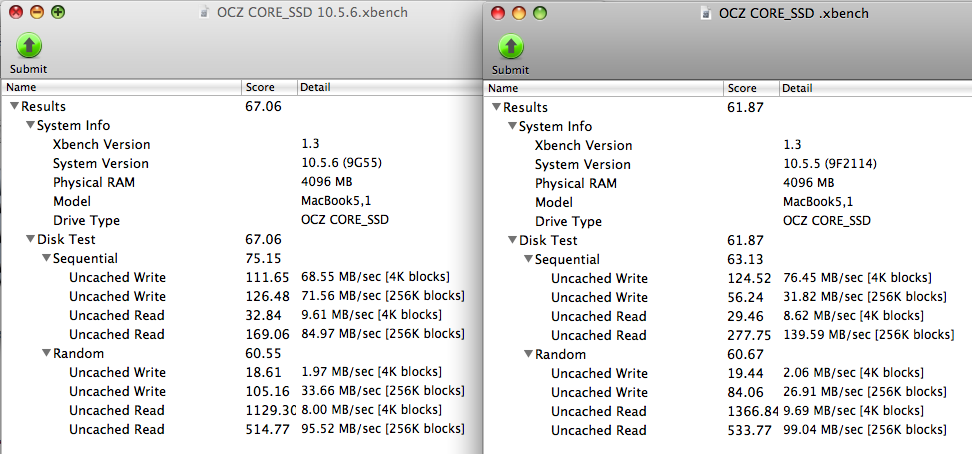This screenshot has height=454, width=972.
Task: Click document icon in left window title
Action: pyautogui.click(x=205, y=12)
